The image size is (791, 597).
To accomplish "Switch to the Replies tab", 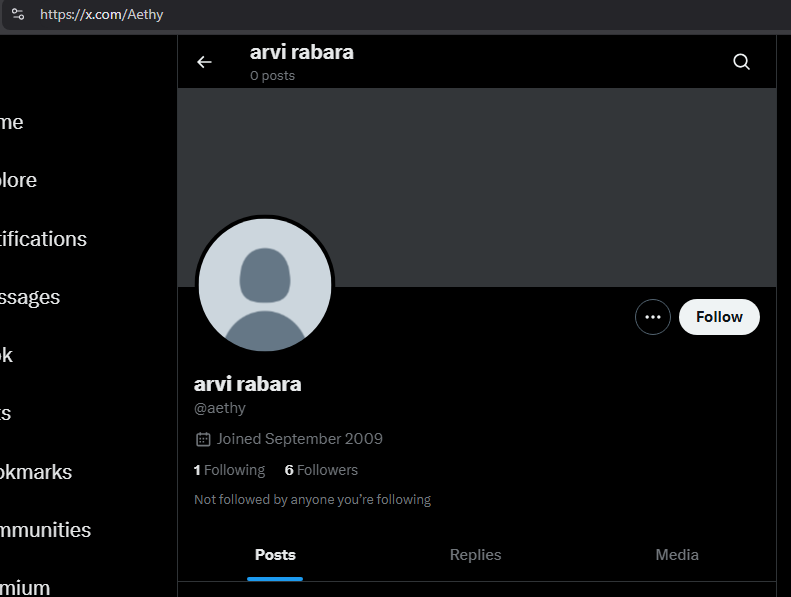I will point(475,555).
